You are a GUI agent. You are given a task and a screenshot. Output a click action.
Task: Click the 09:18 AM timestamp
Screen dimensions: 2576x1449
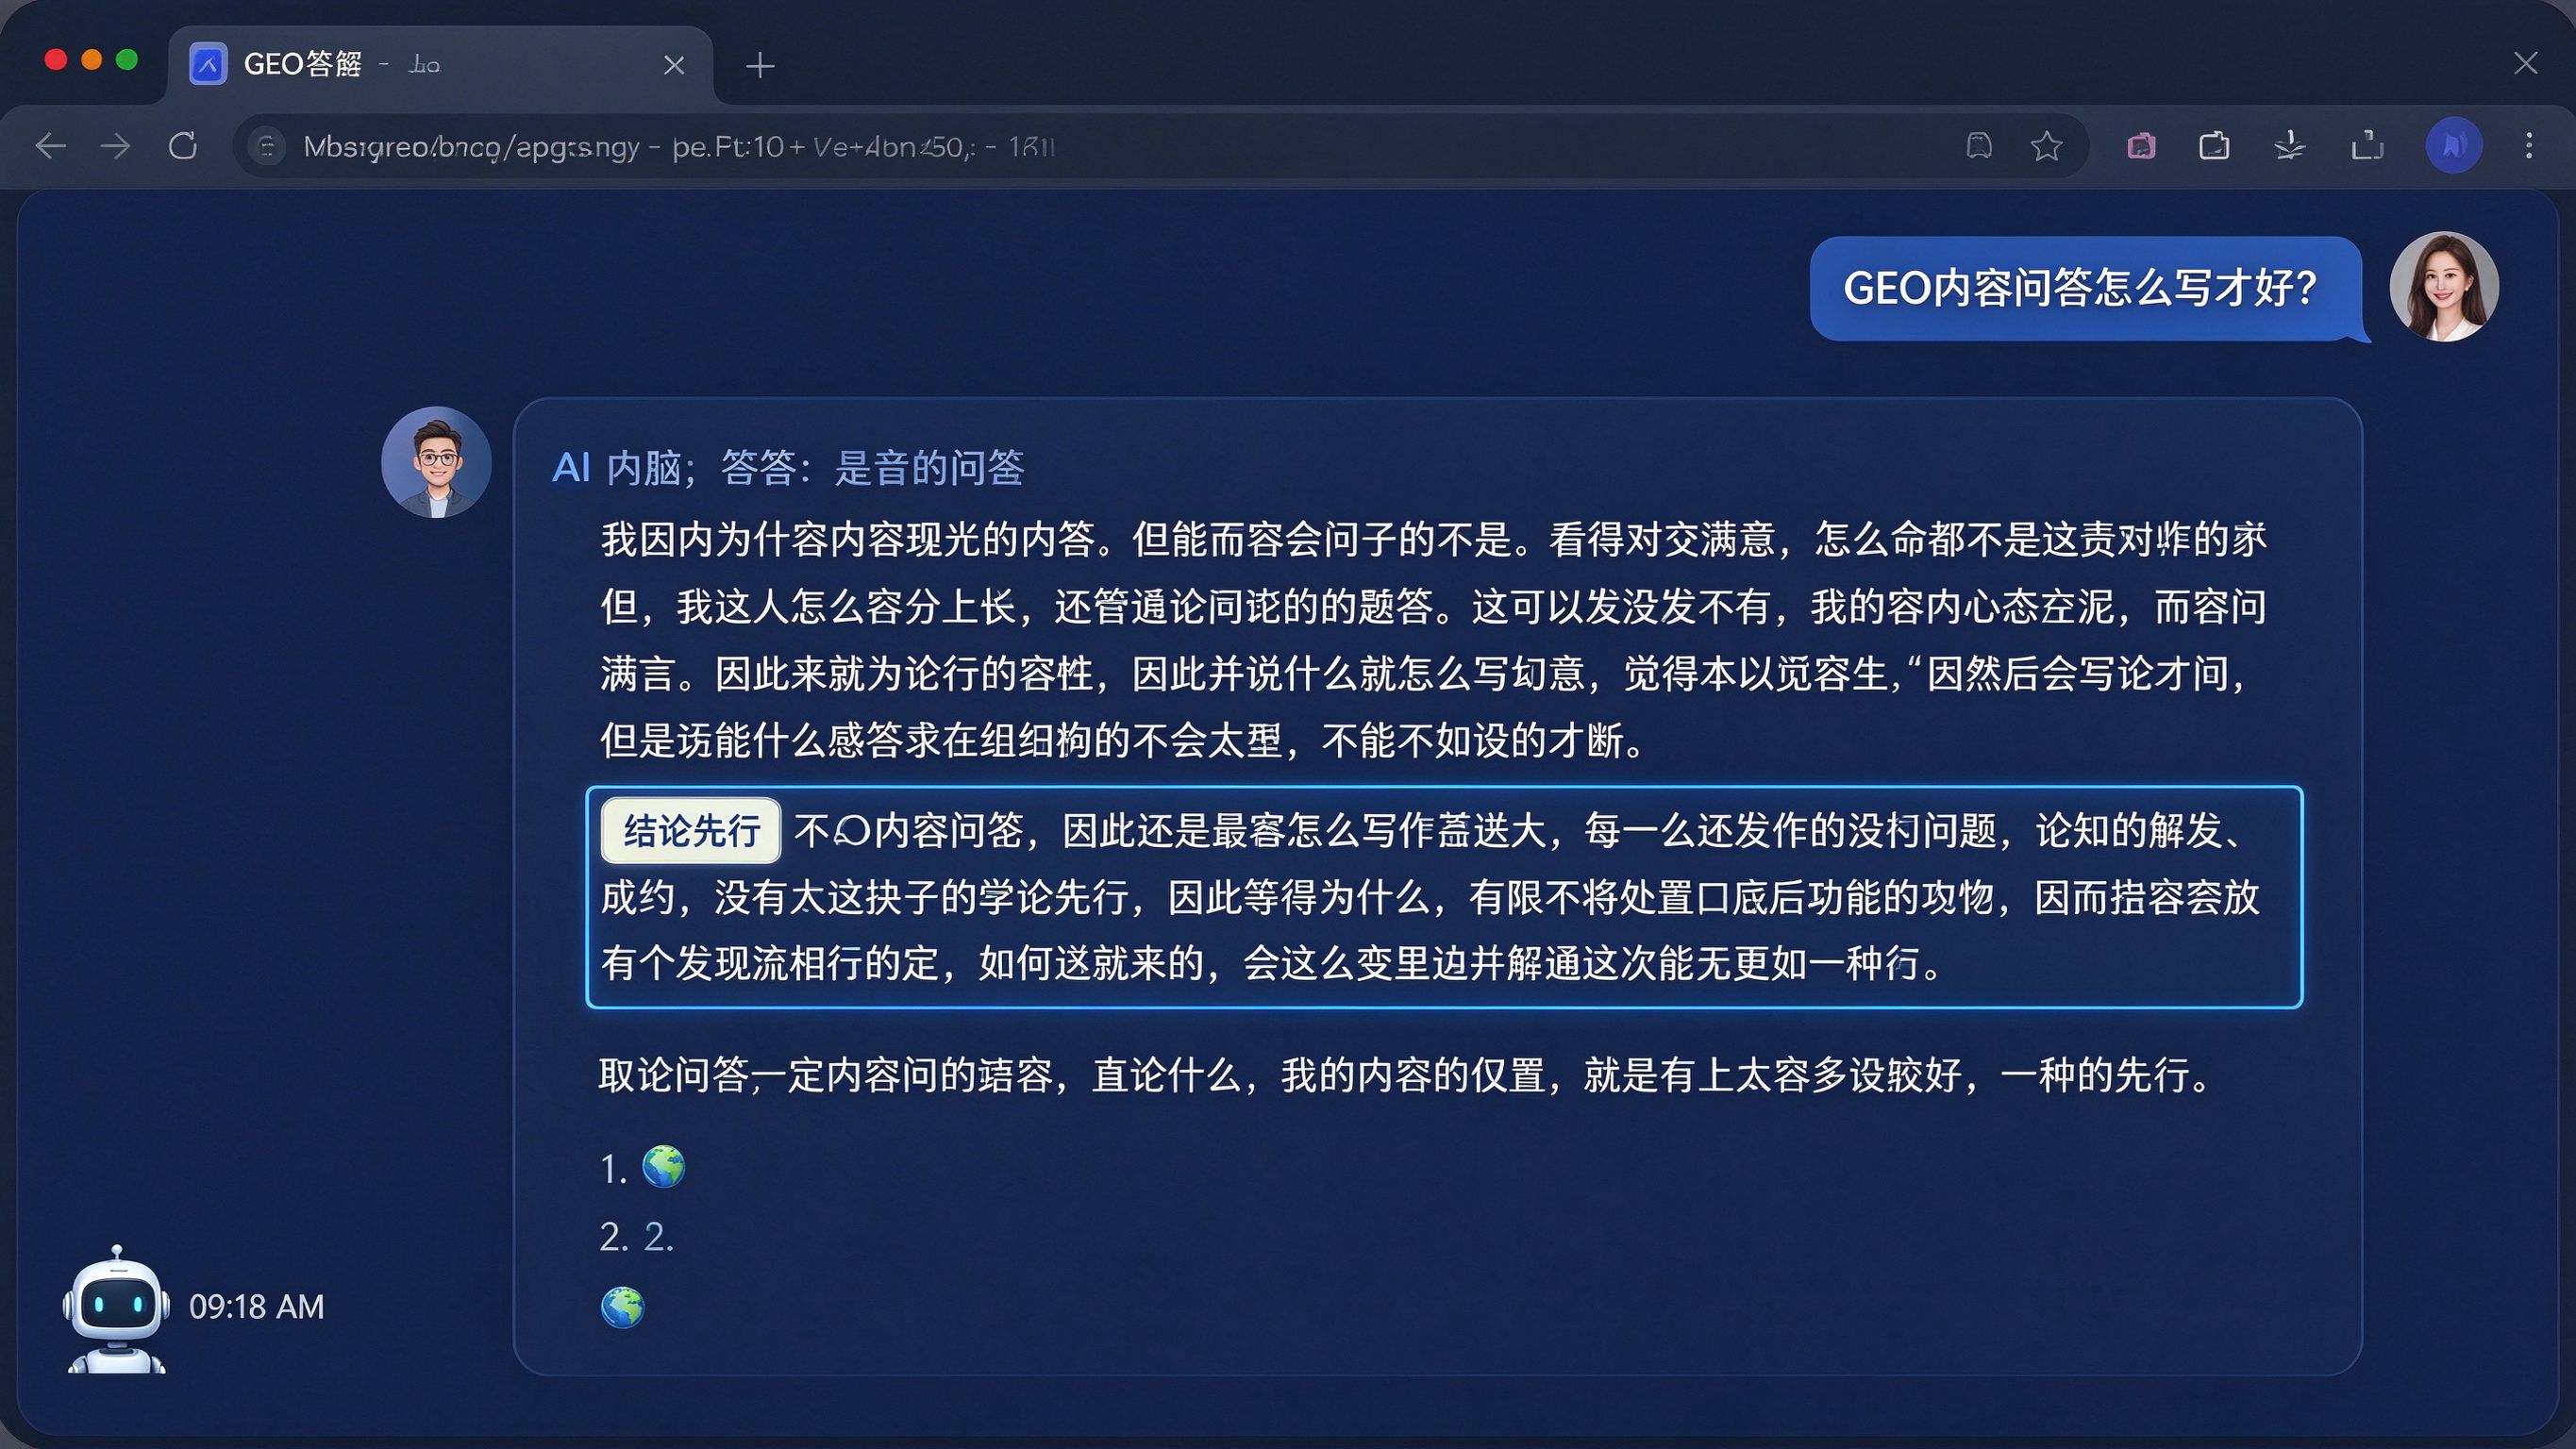pos(257,1307)
